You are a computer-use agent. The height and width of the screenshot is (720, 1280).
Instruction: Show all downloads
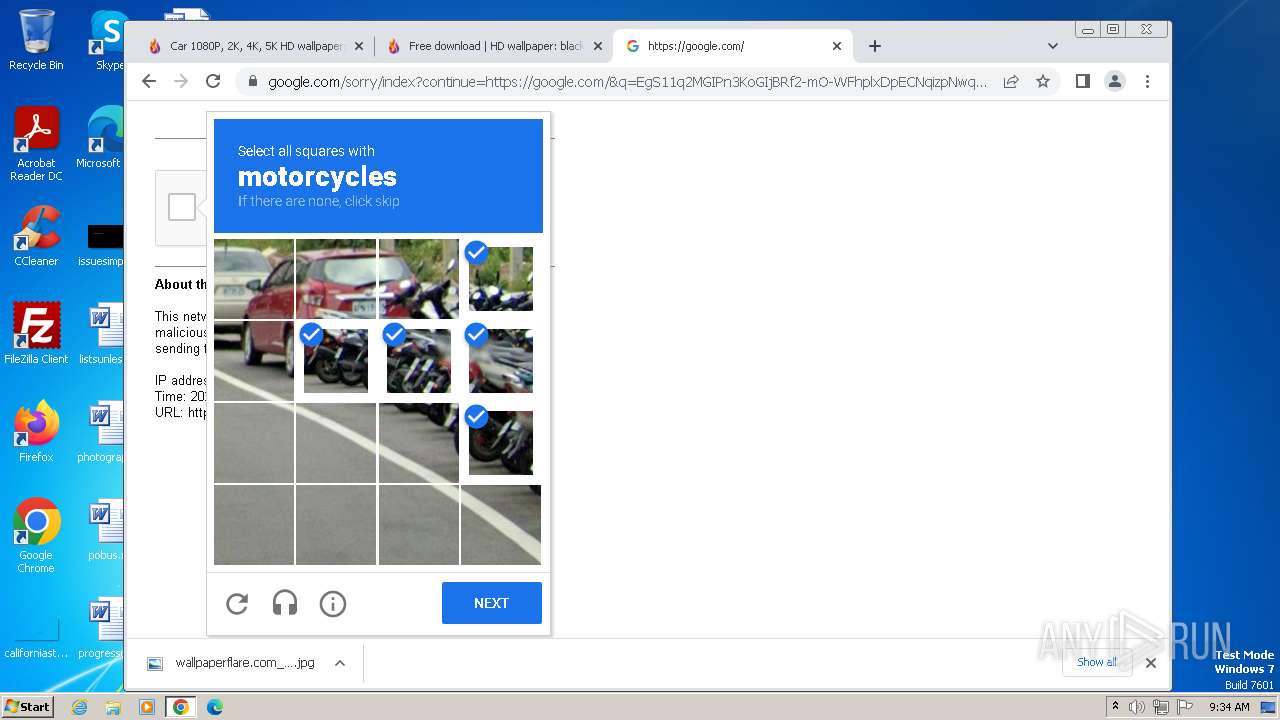coord(1097,662)
